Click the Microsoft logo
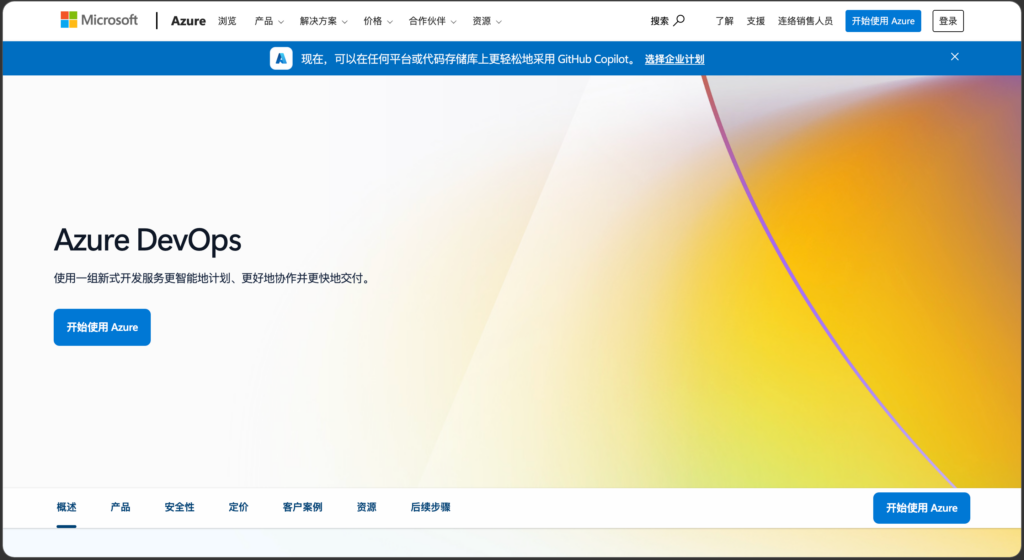 coord(99,20)
